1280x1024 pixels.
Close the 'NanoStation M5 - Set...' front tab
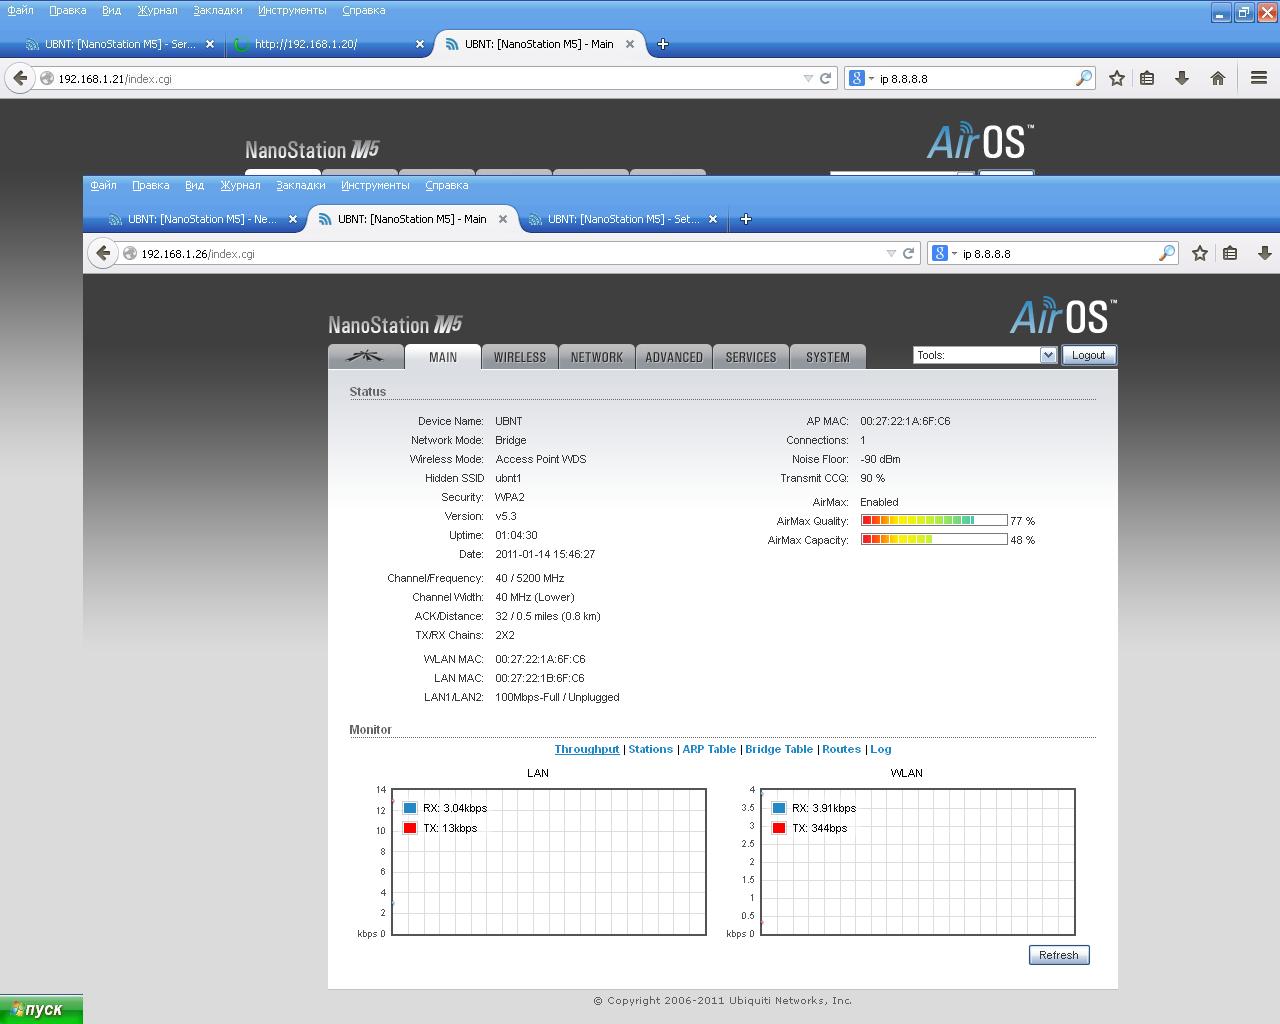coord(713,219)
